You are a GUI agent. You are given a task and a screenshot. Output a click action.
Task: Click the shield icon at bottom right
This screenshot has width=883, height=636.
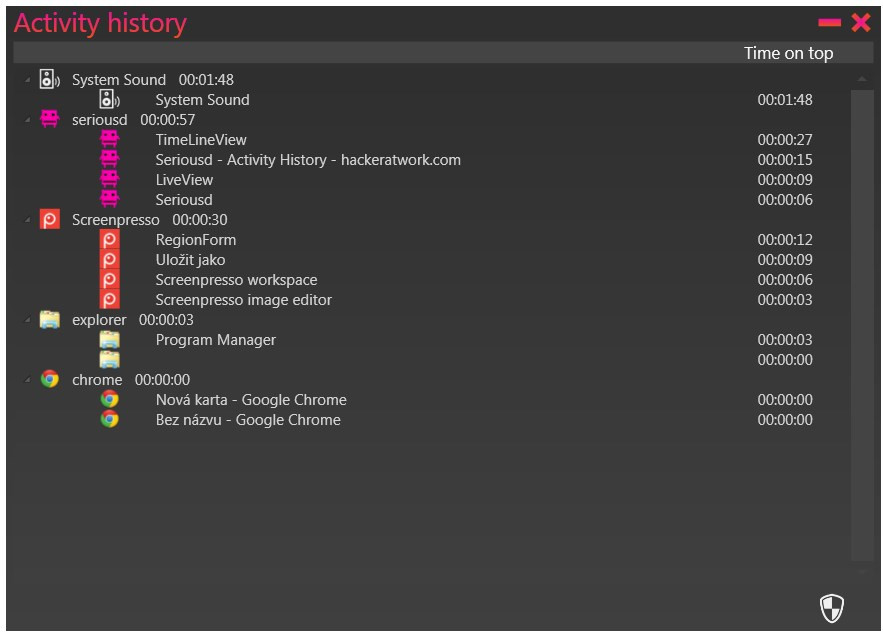[832, 608]
